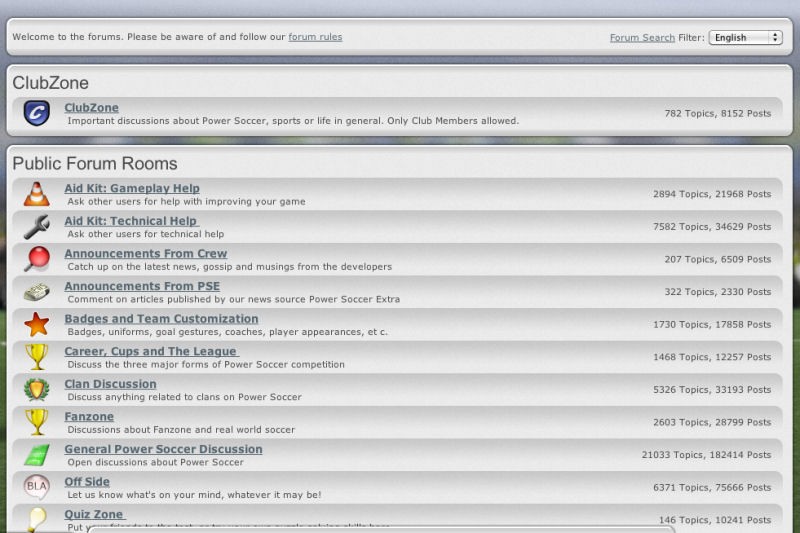
Task: Click '21033 Topics, 182414 Posts' count
Action: pyautogui.click(x=706, y=455)
